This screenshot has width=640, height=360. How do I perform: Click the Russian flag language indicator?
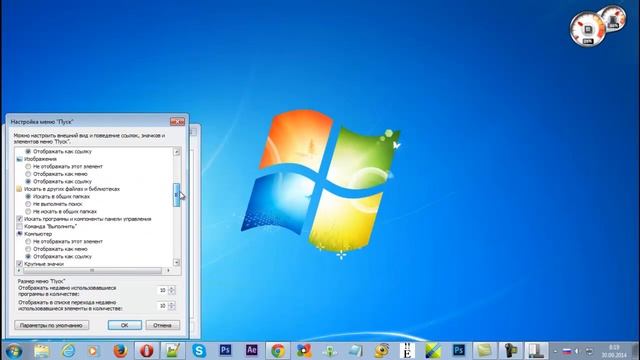point(567,351)
